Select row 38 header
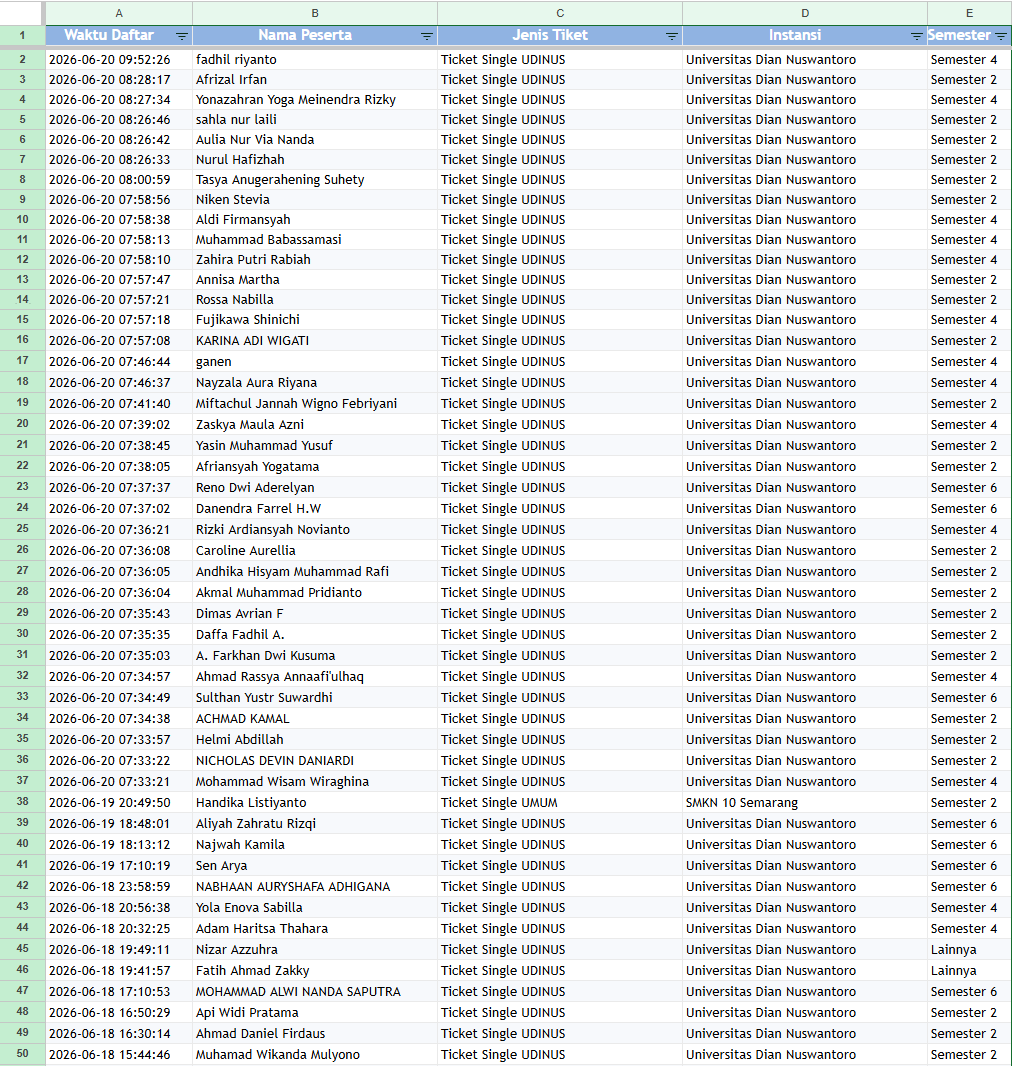This screenshot has width=1012, height=1066. pos(22,802)
